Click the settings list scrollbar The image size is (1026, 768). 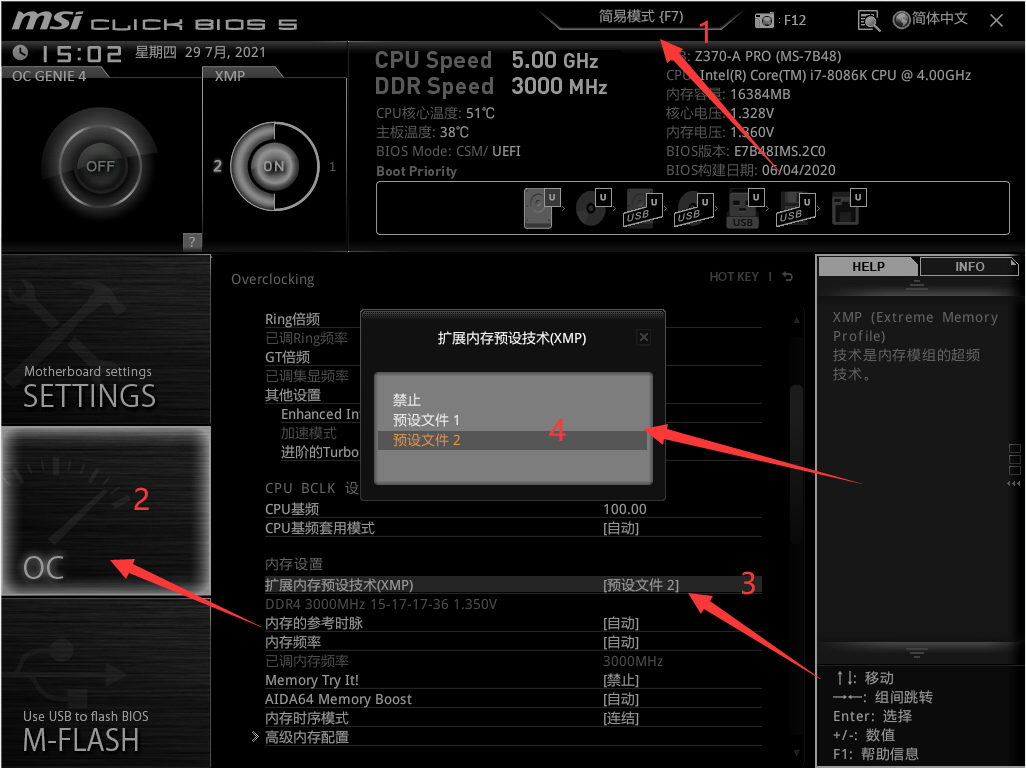(796, 464)
